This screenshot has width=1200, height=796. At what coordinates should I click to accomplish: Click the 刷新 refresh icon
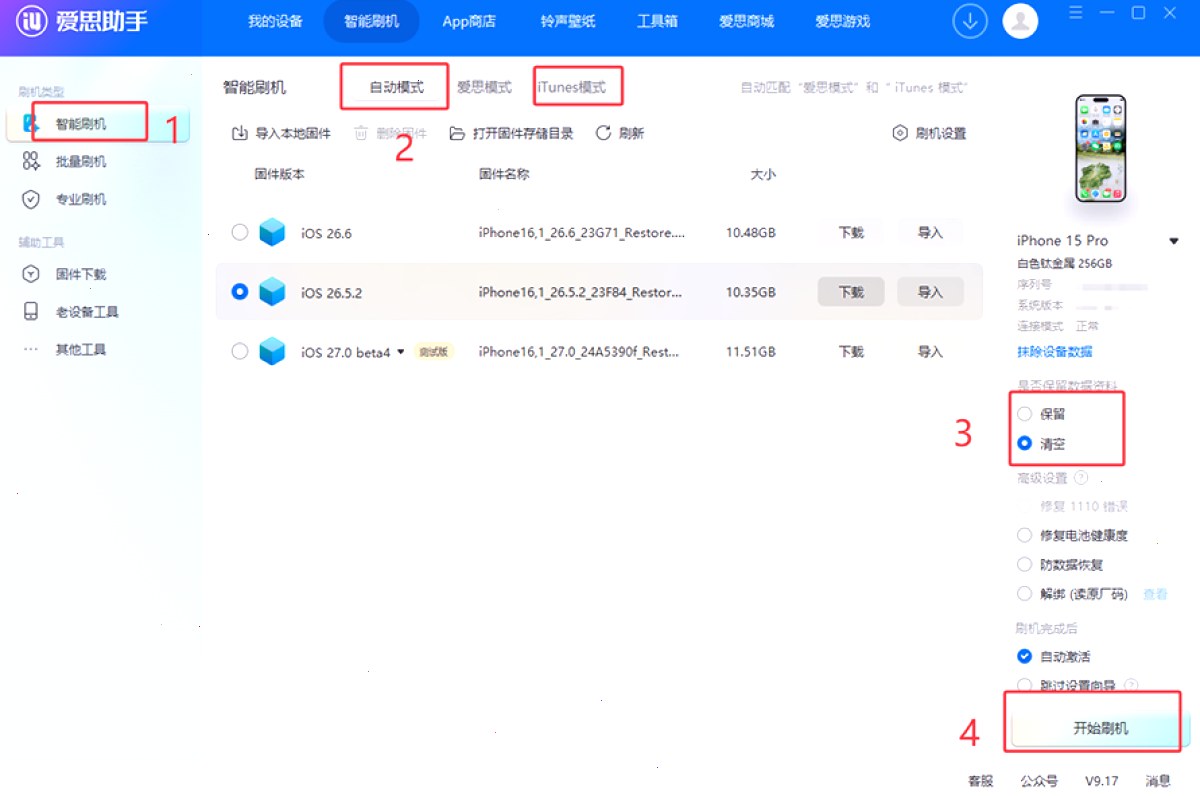pos(603,133)
